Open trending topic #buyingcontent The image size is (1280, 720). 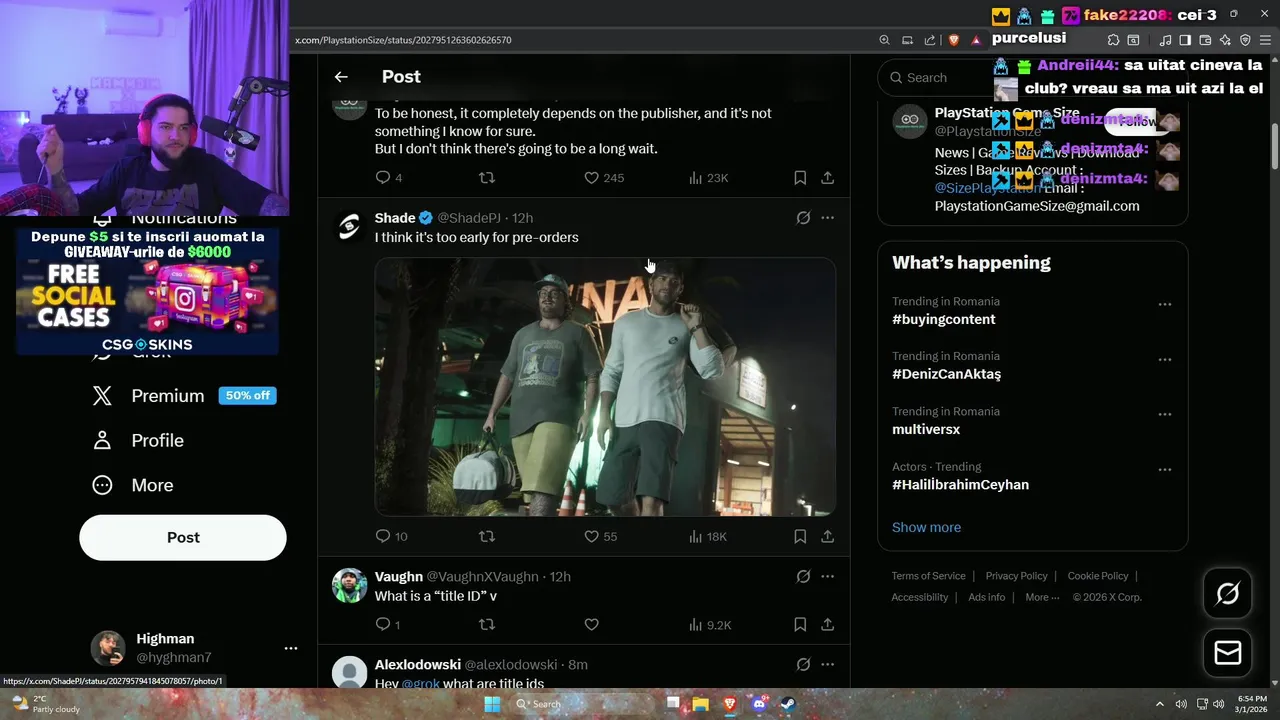click(x=944, y=320)
